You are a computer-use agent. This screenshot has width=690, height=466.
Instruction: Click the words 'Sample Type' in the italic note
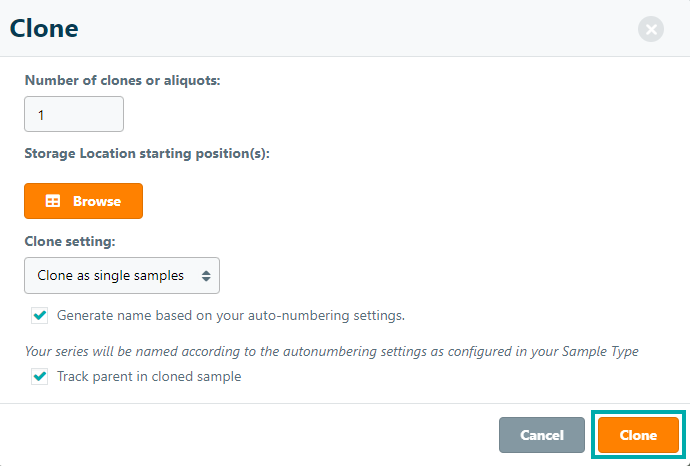click(x=598, y=351)
